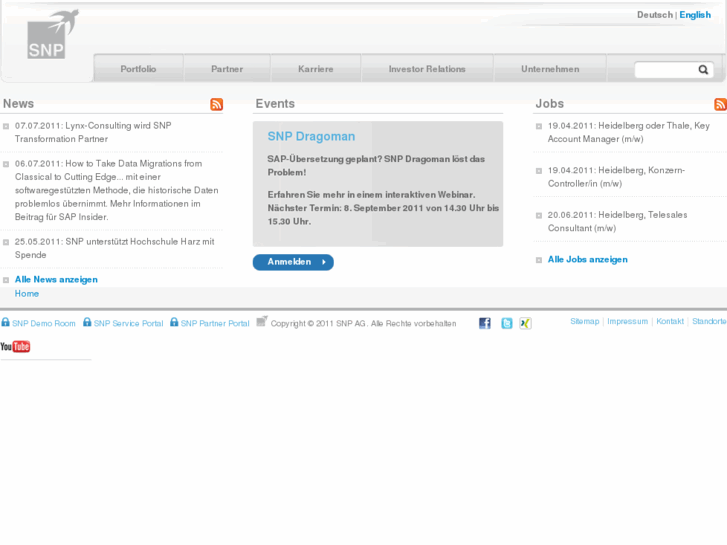This screenshot has height=545, width=727.
Task: Open the Kontakt footer link
Action: pos(670,321)
